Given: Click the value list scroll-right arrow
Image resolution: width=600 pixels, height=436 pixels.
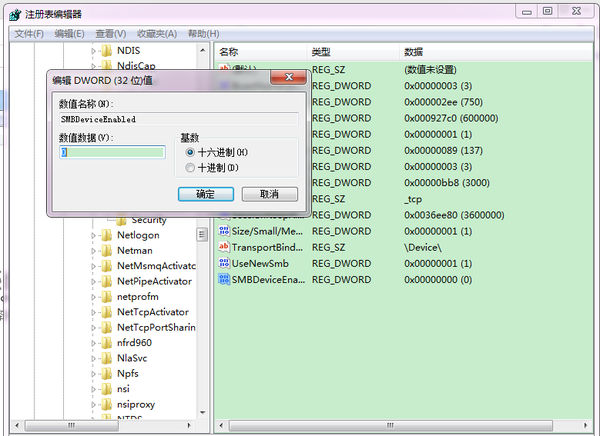Looking at the screenshot, I should (585, 425).
